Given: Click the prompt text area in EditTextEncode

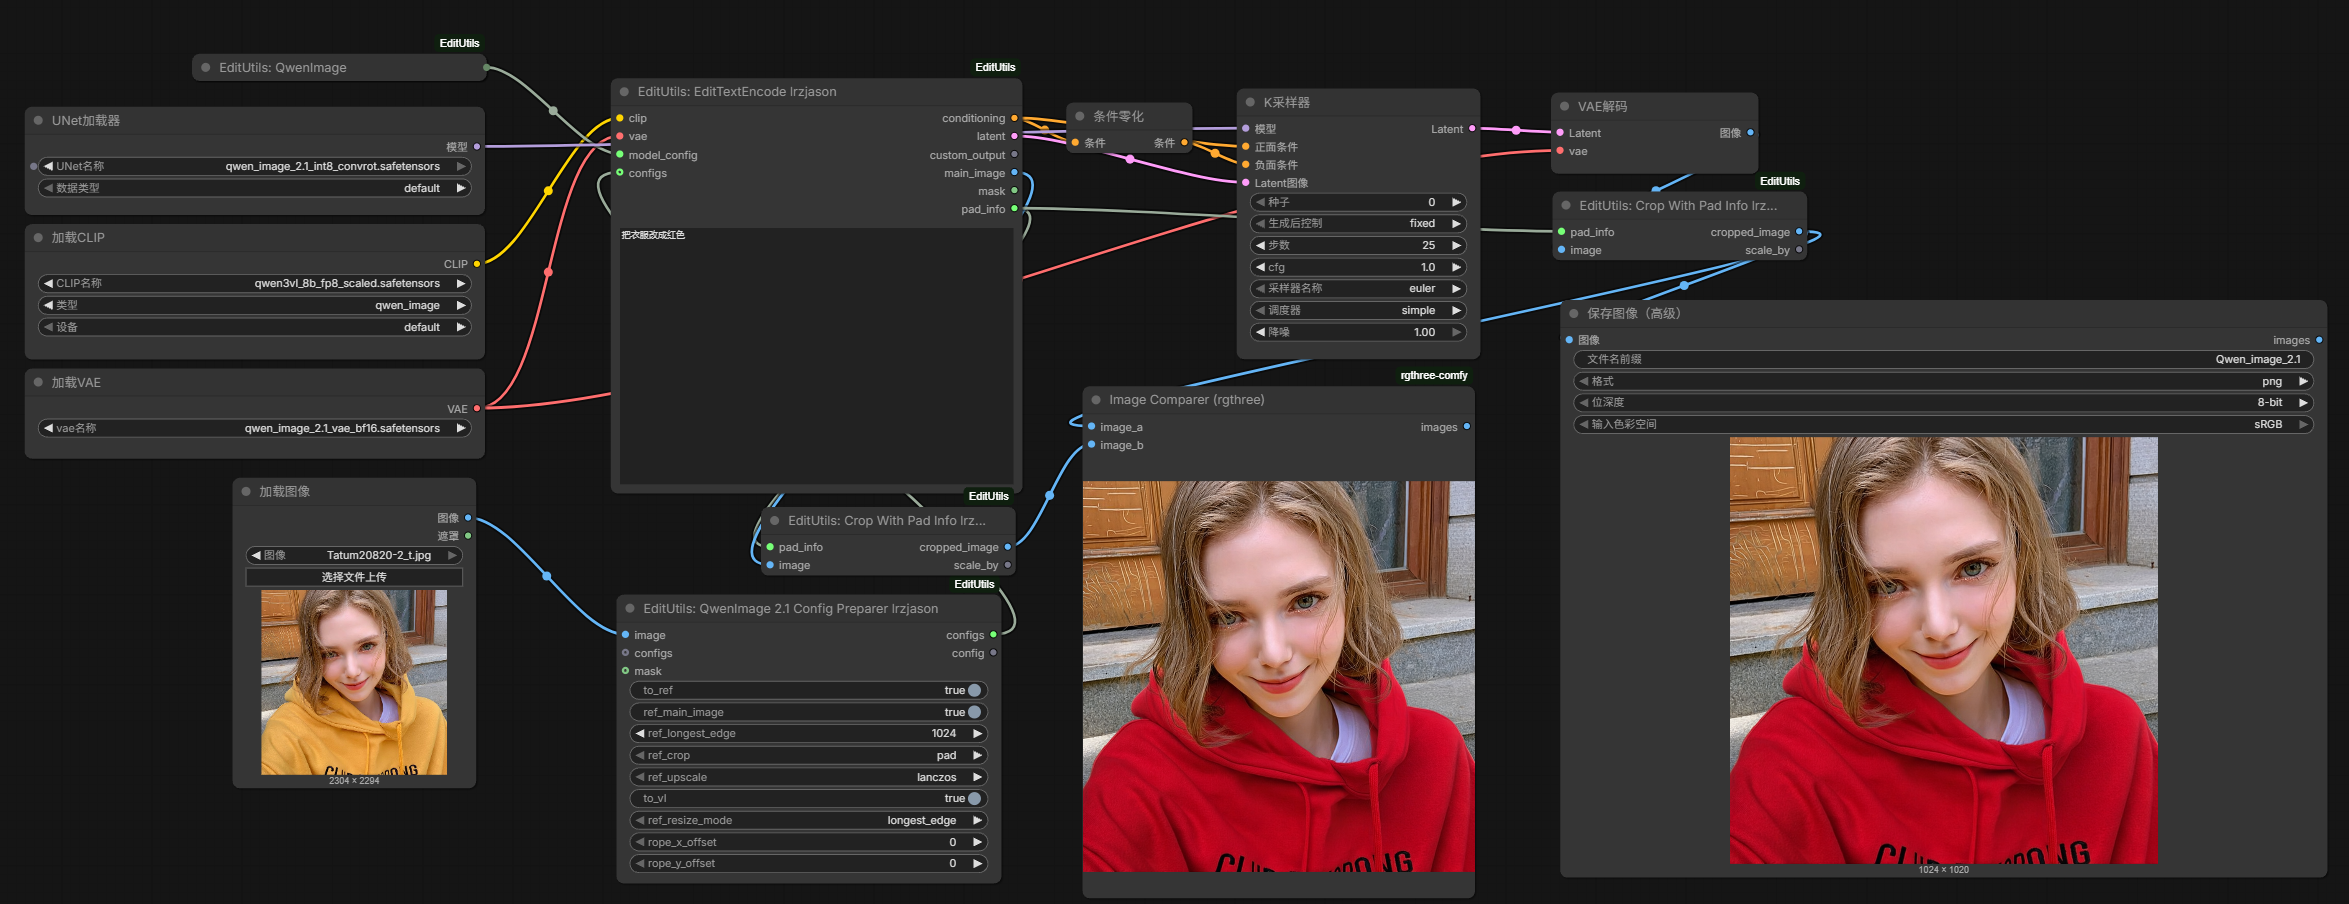Looking at the screenshot, I should 816,356.
